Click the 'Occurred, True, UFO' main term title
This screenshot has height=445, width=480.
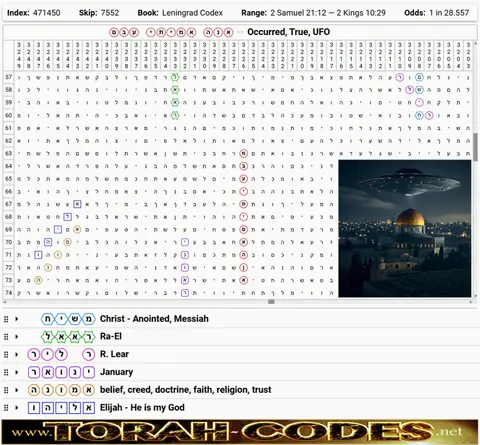(x=289, y=32)
